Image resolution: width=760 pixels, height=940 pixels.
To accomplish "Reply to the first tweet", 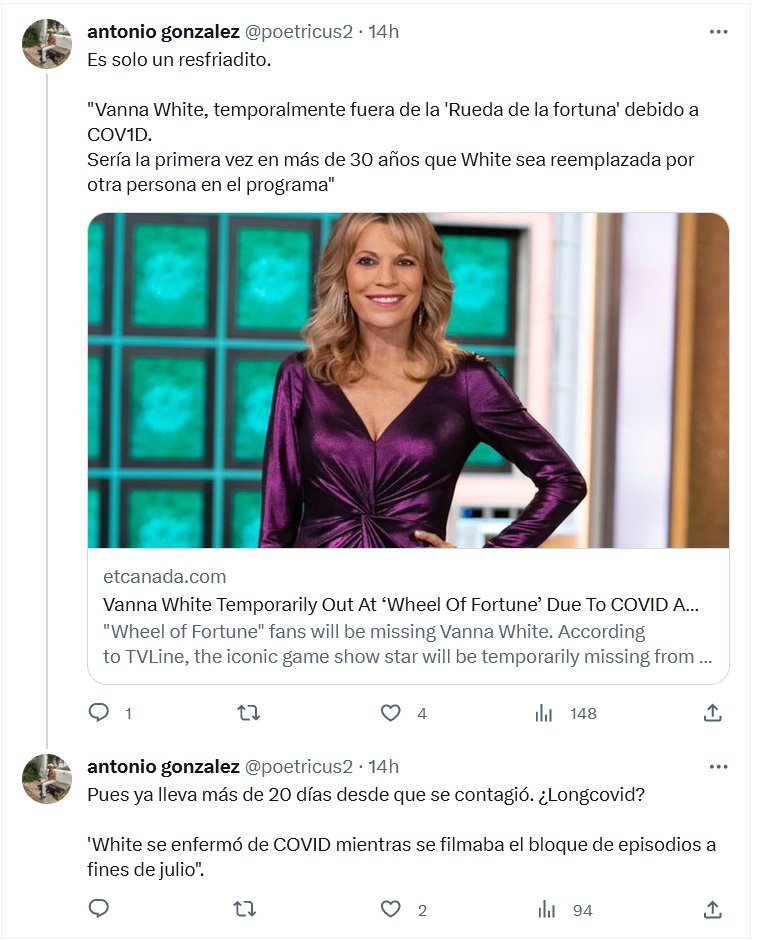I will pos(99,713).
